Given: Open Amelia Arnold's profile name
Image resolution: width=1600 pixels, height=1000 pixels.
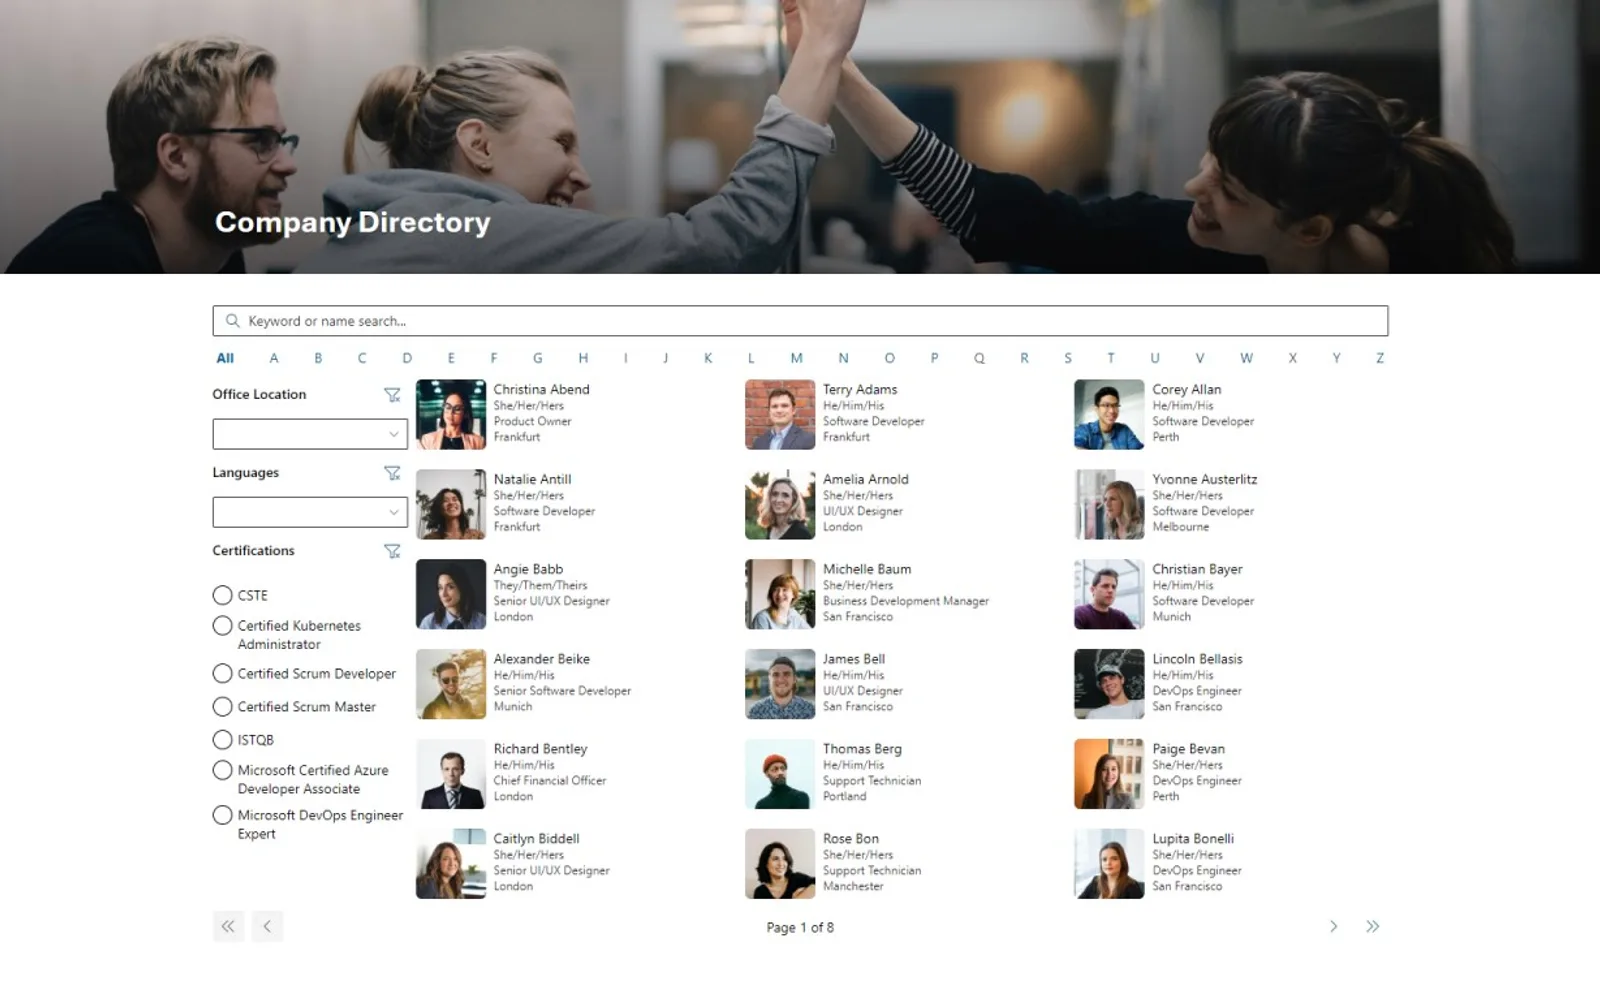Looking at the screenshot, I should [866, 479].
